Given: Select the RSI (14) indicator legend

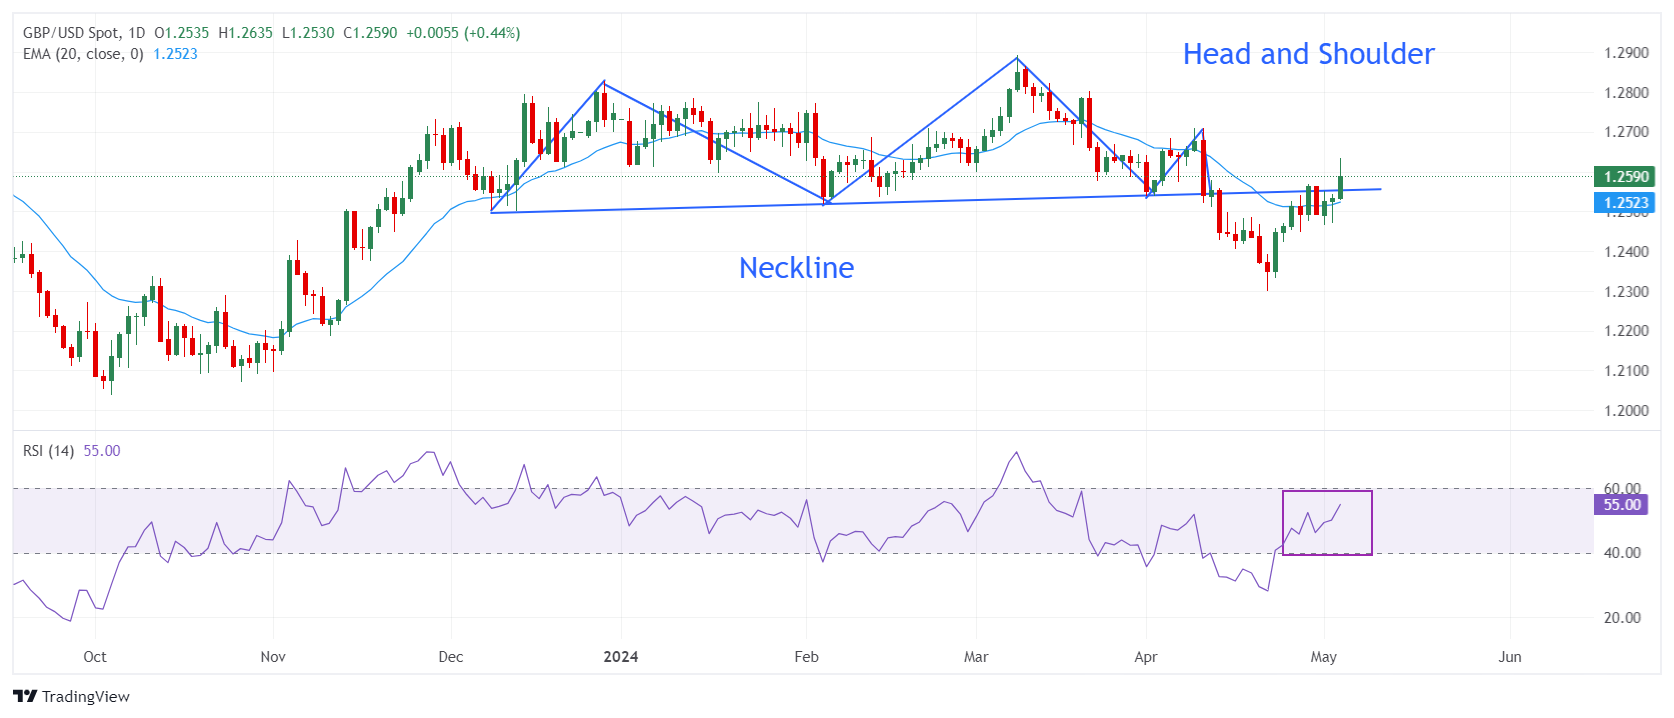Looking at the screenshot, I should 48,451.
